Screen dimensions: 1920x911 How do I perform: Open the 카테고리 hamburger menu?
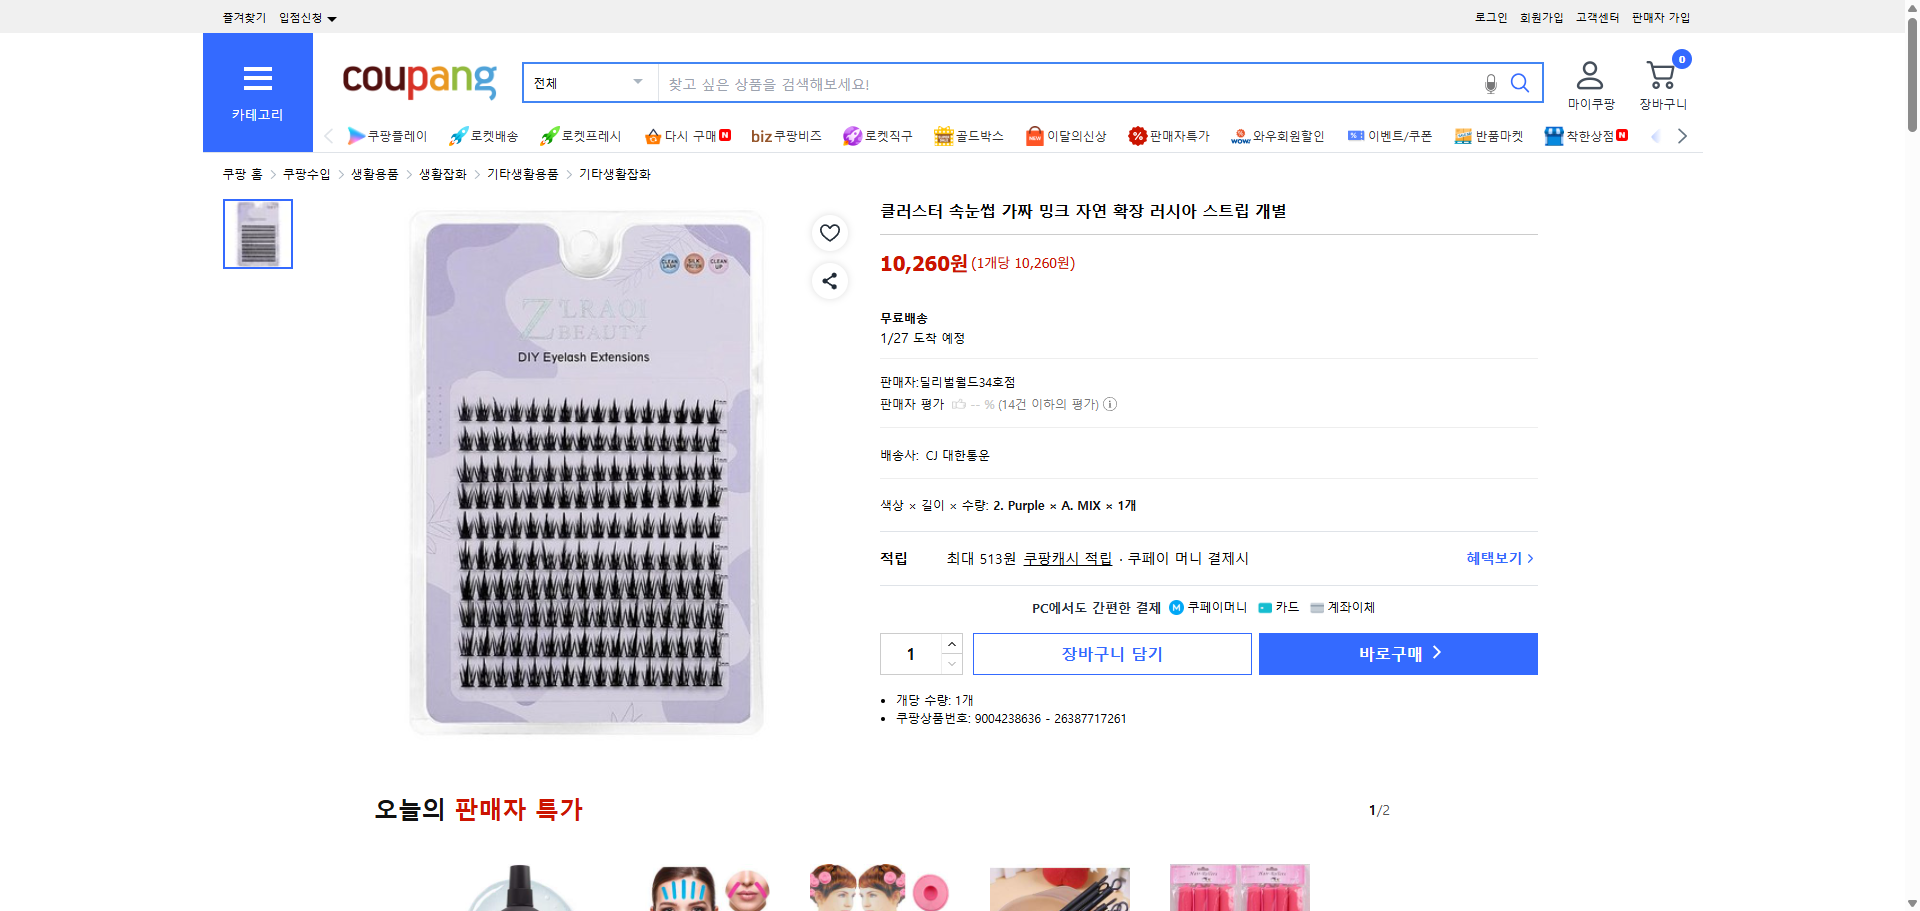257,79
